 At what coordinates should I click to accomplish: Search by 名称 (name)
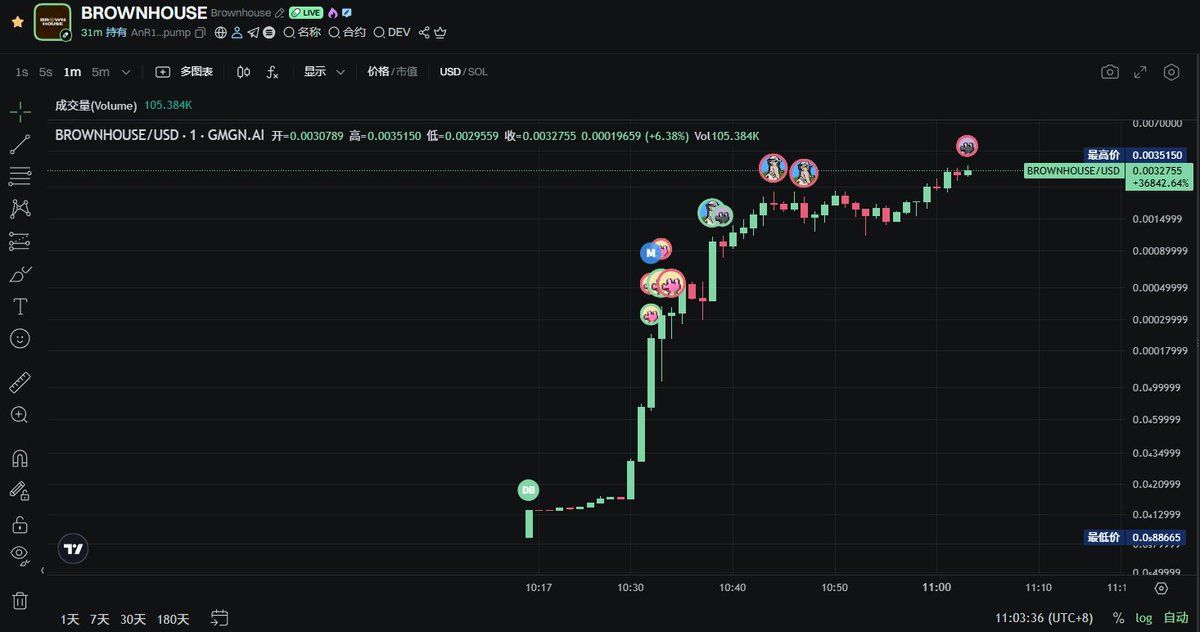point(302,33)
